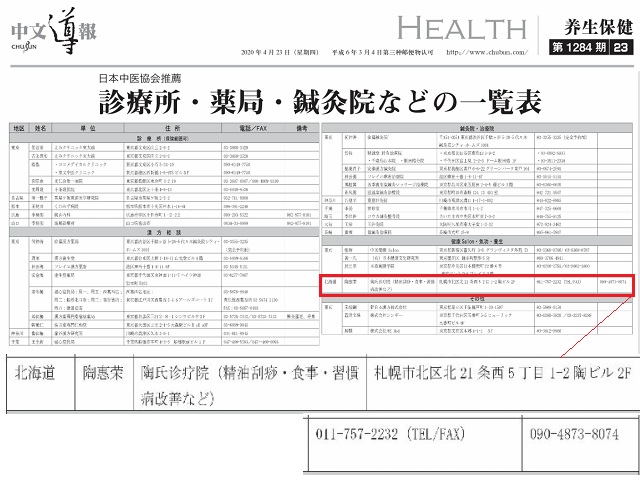Click the 第1284期 issue number label
Image resolution: width=640 pixels, height=480 pixels.
pos(579,47)
